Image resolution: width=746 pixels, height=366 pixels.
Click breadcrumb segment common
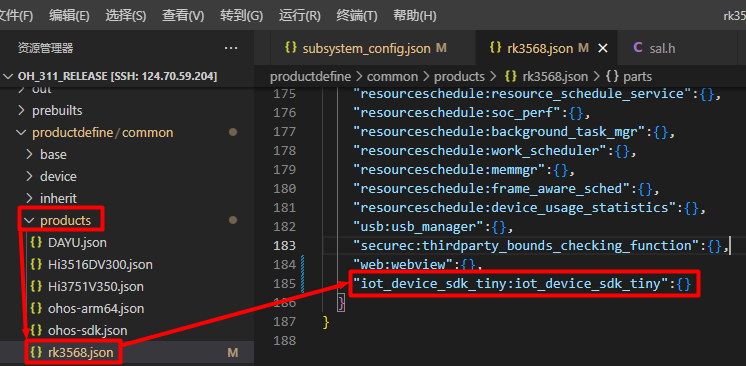pos(393,77)
